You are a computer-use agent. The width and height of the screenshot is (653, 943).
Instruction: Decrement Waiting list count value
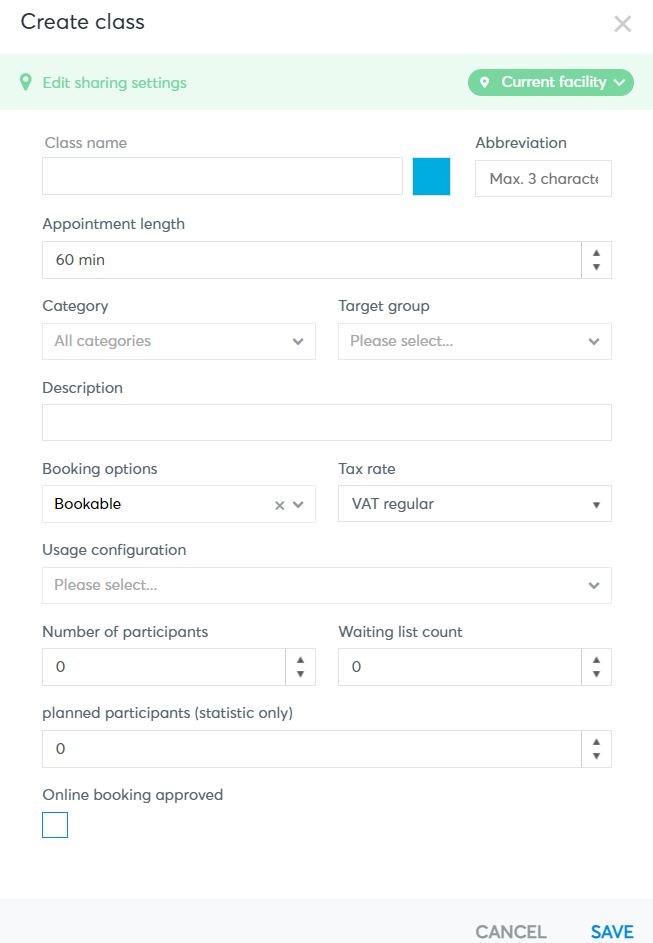596,674
